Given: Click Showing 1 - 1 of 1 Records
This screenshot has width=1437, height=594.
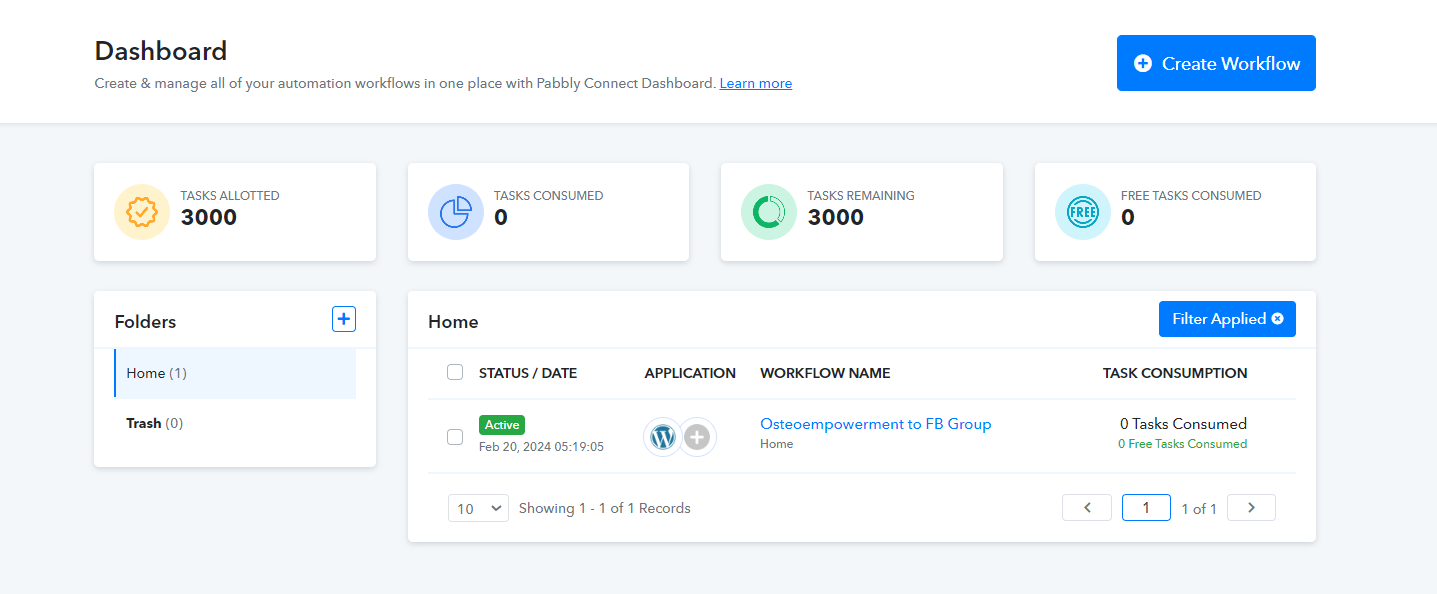Looking at the screenshot, I should tap(605, 508).
